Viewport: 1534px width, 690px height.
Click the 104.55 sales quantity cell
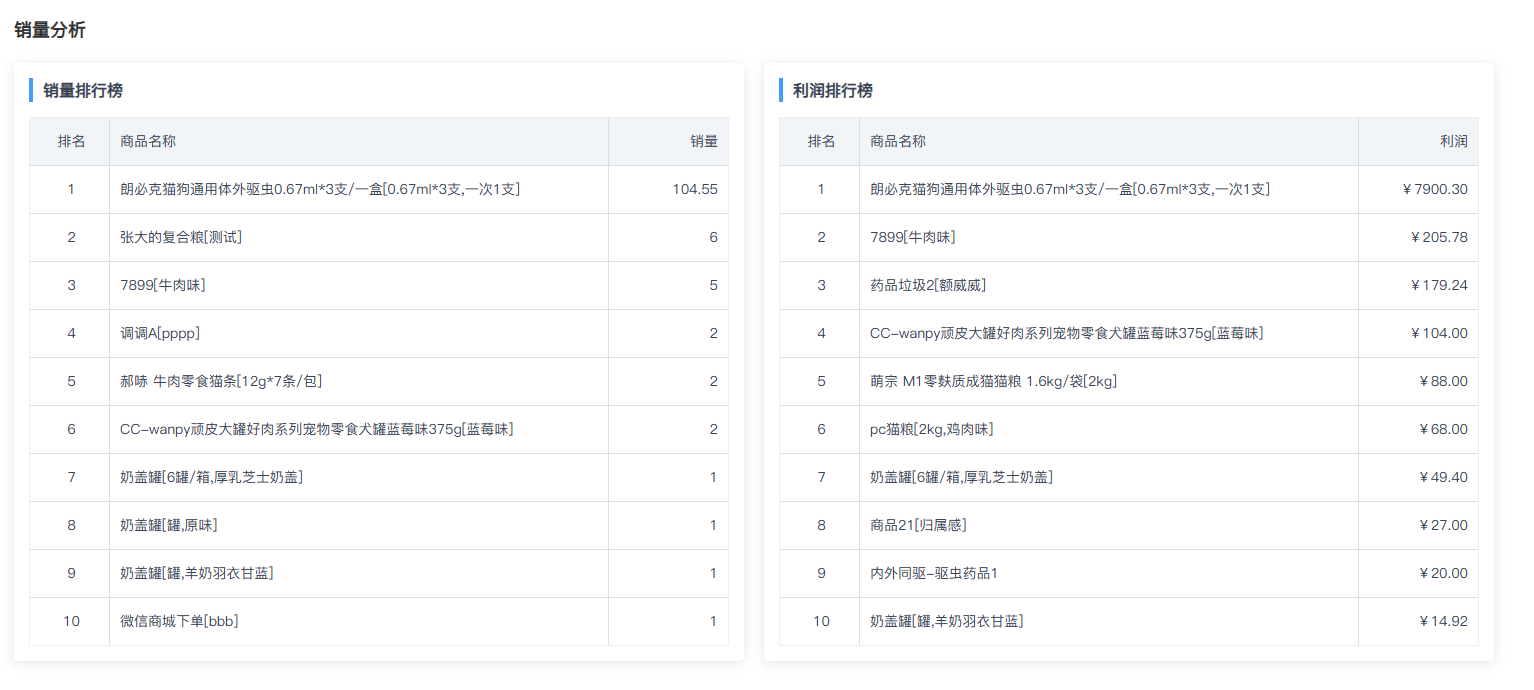[695, 190]
